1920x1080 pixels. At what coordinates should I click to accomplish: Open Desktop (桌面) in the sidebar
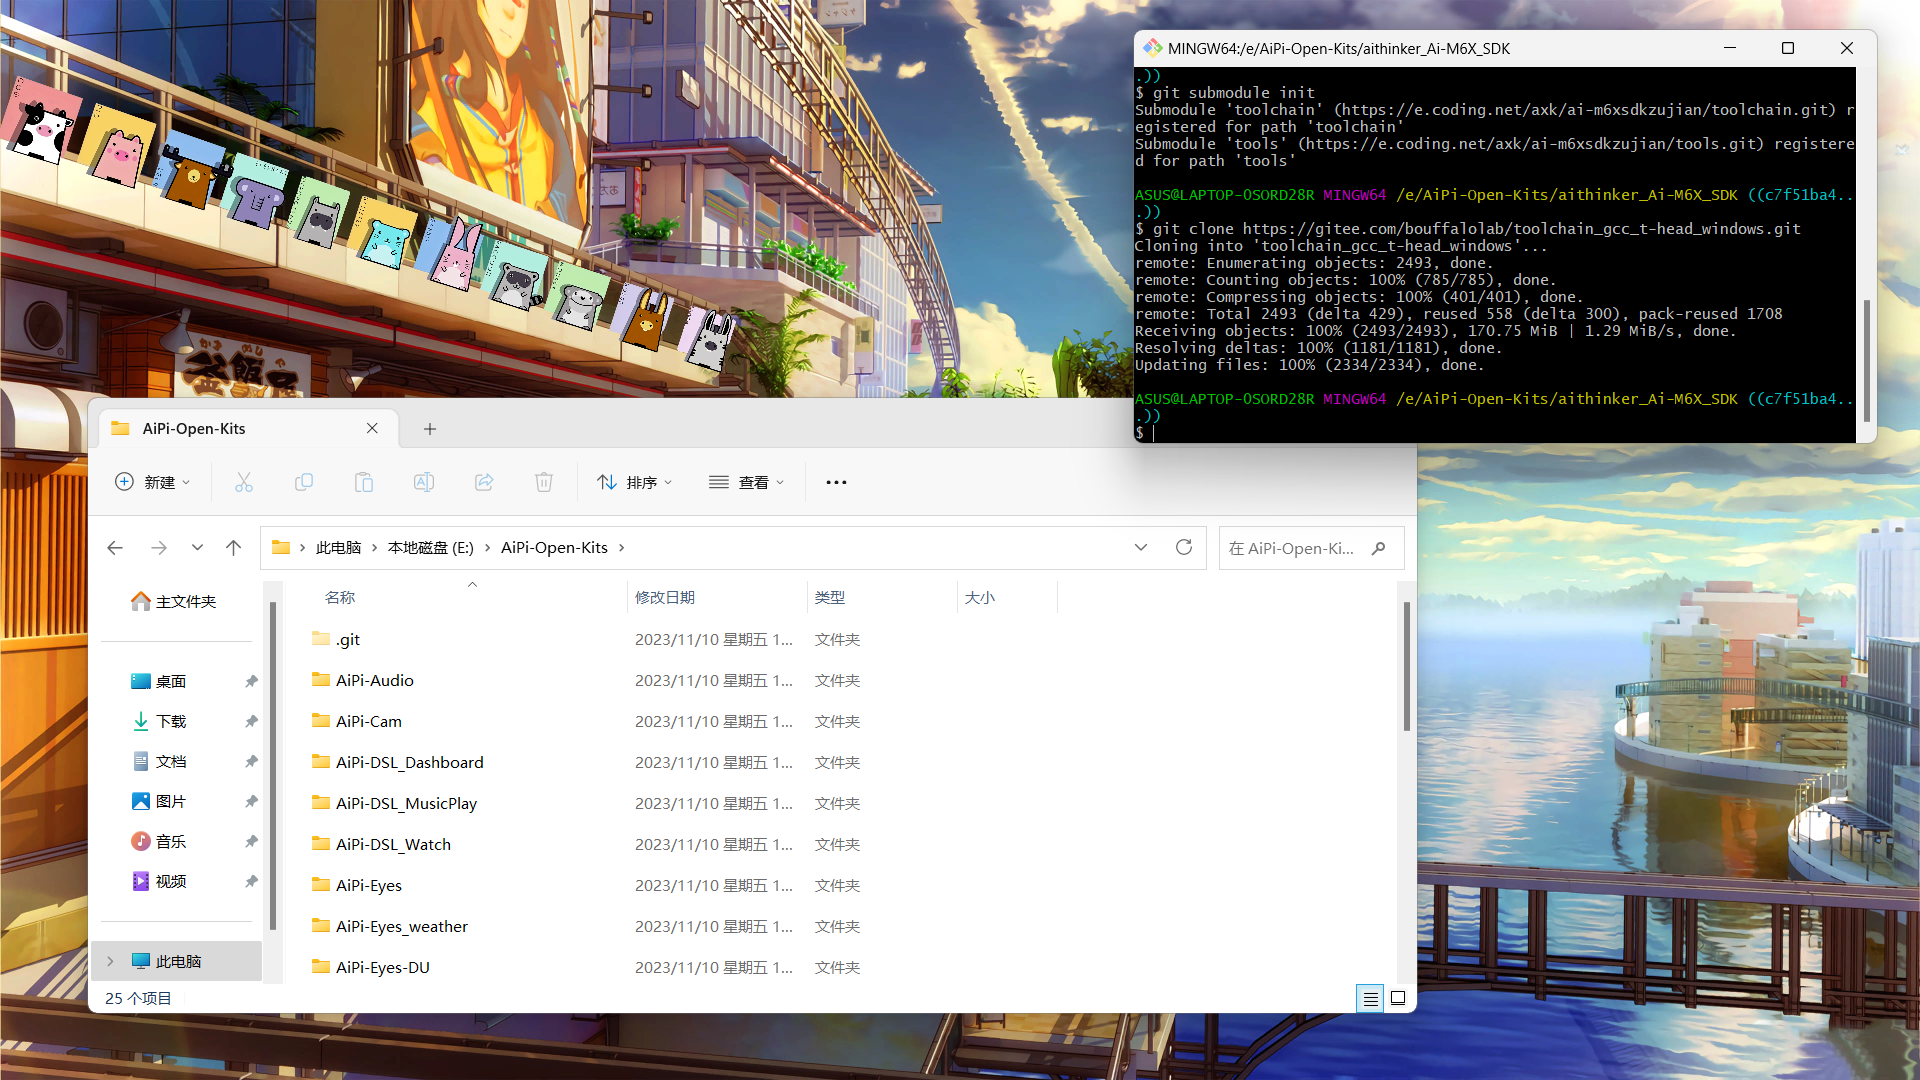click(x=159, y=681)
